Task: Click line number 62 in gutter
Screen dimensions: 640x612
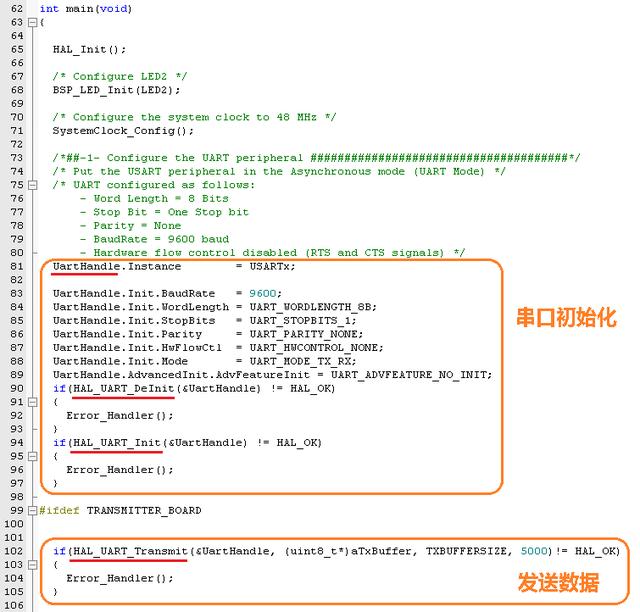Action: click(x=17, y=9)
